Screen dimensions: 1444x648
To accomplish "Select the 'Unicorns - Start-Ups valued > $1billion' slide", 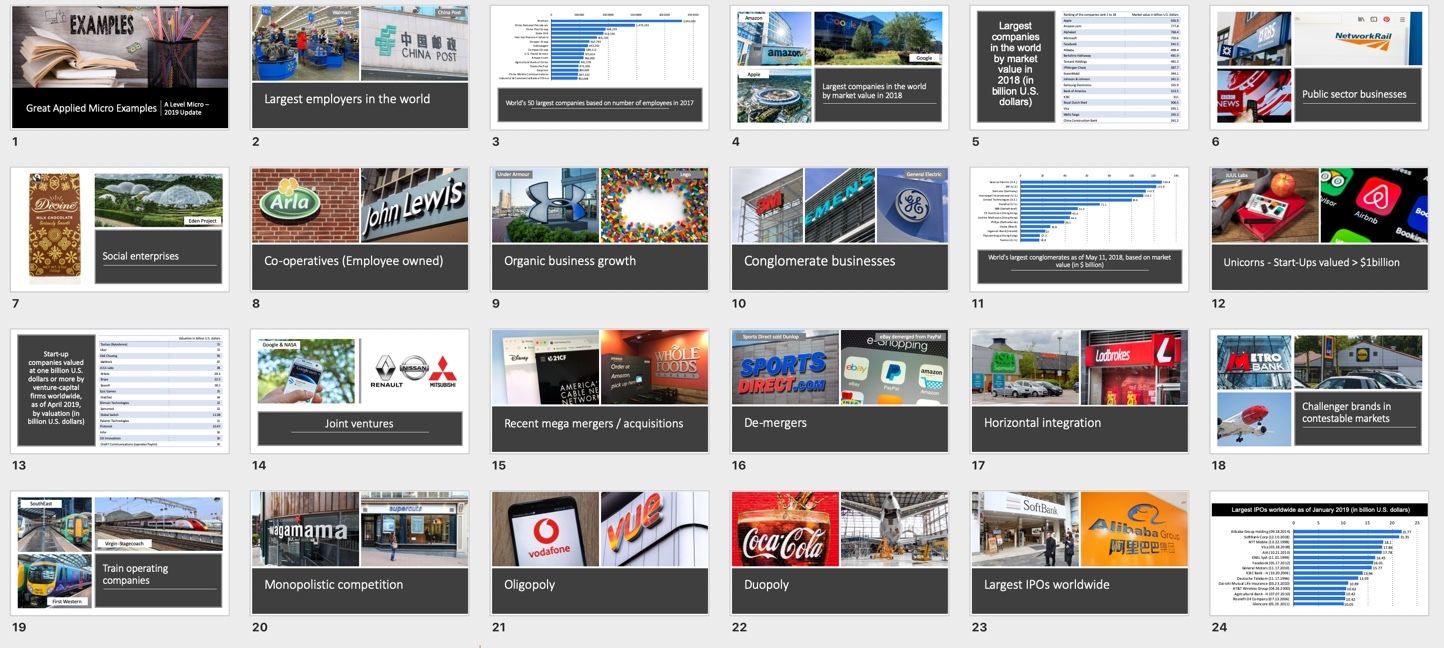I will (x=1319, y=230).
